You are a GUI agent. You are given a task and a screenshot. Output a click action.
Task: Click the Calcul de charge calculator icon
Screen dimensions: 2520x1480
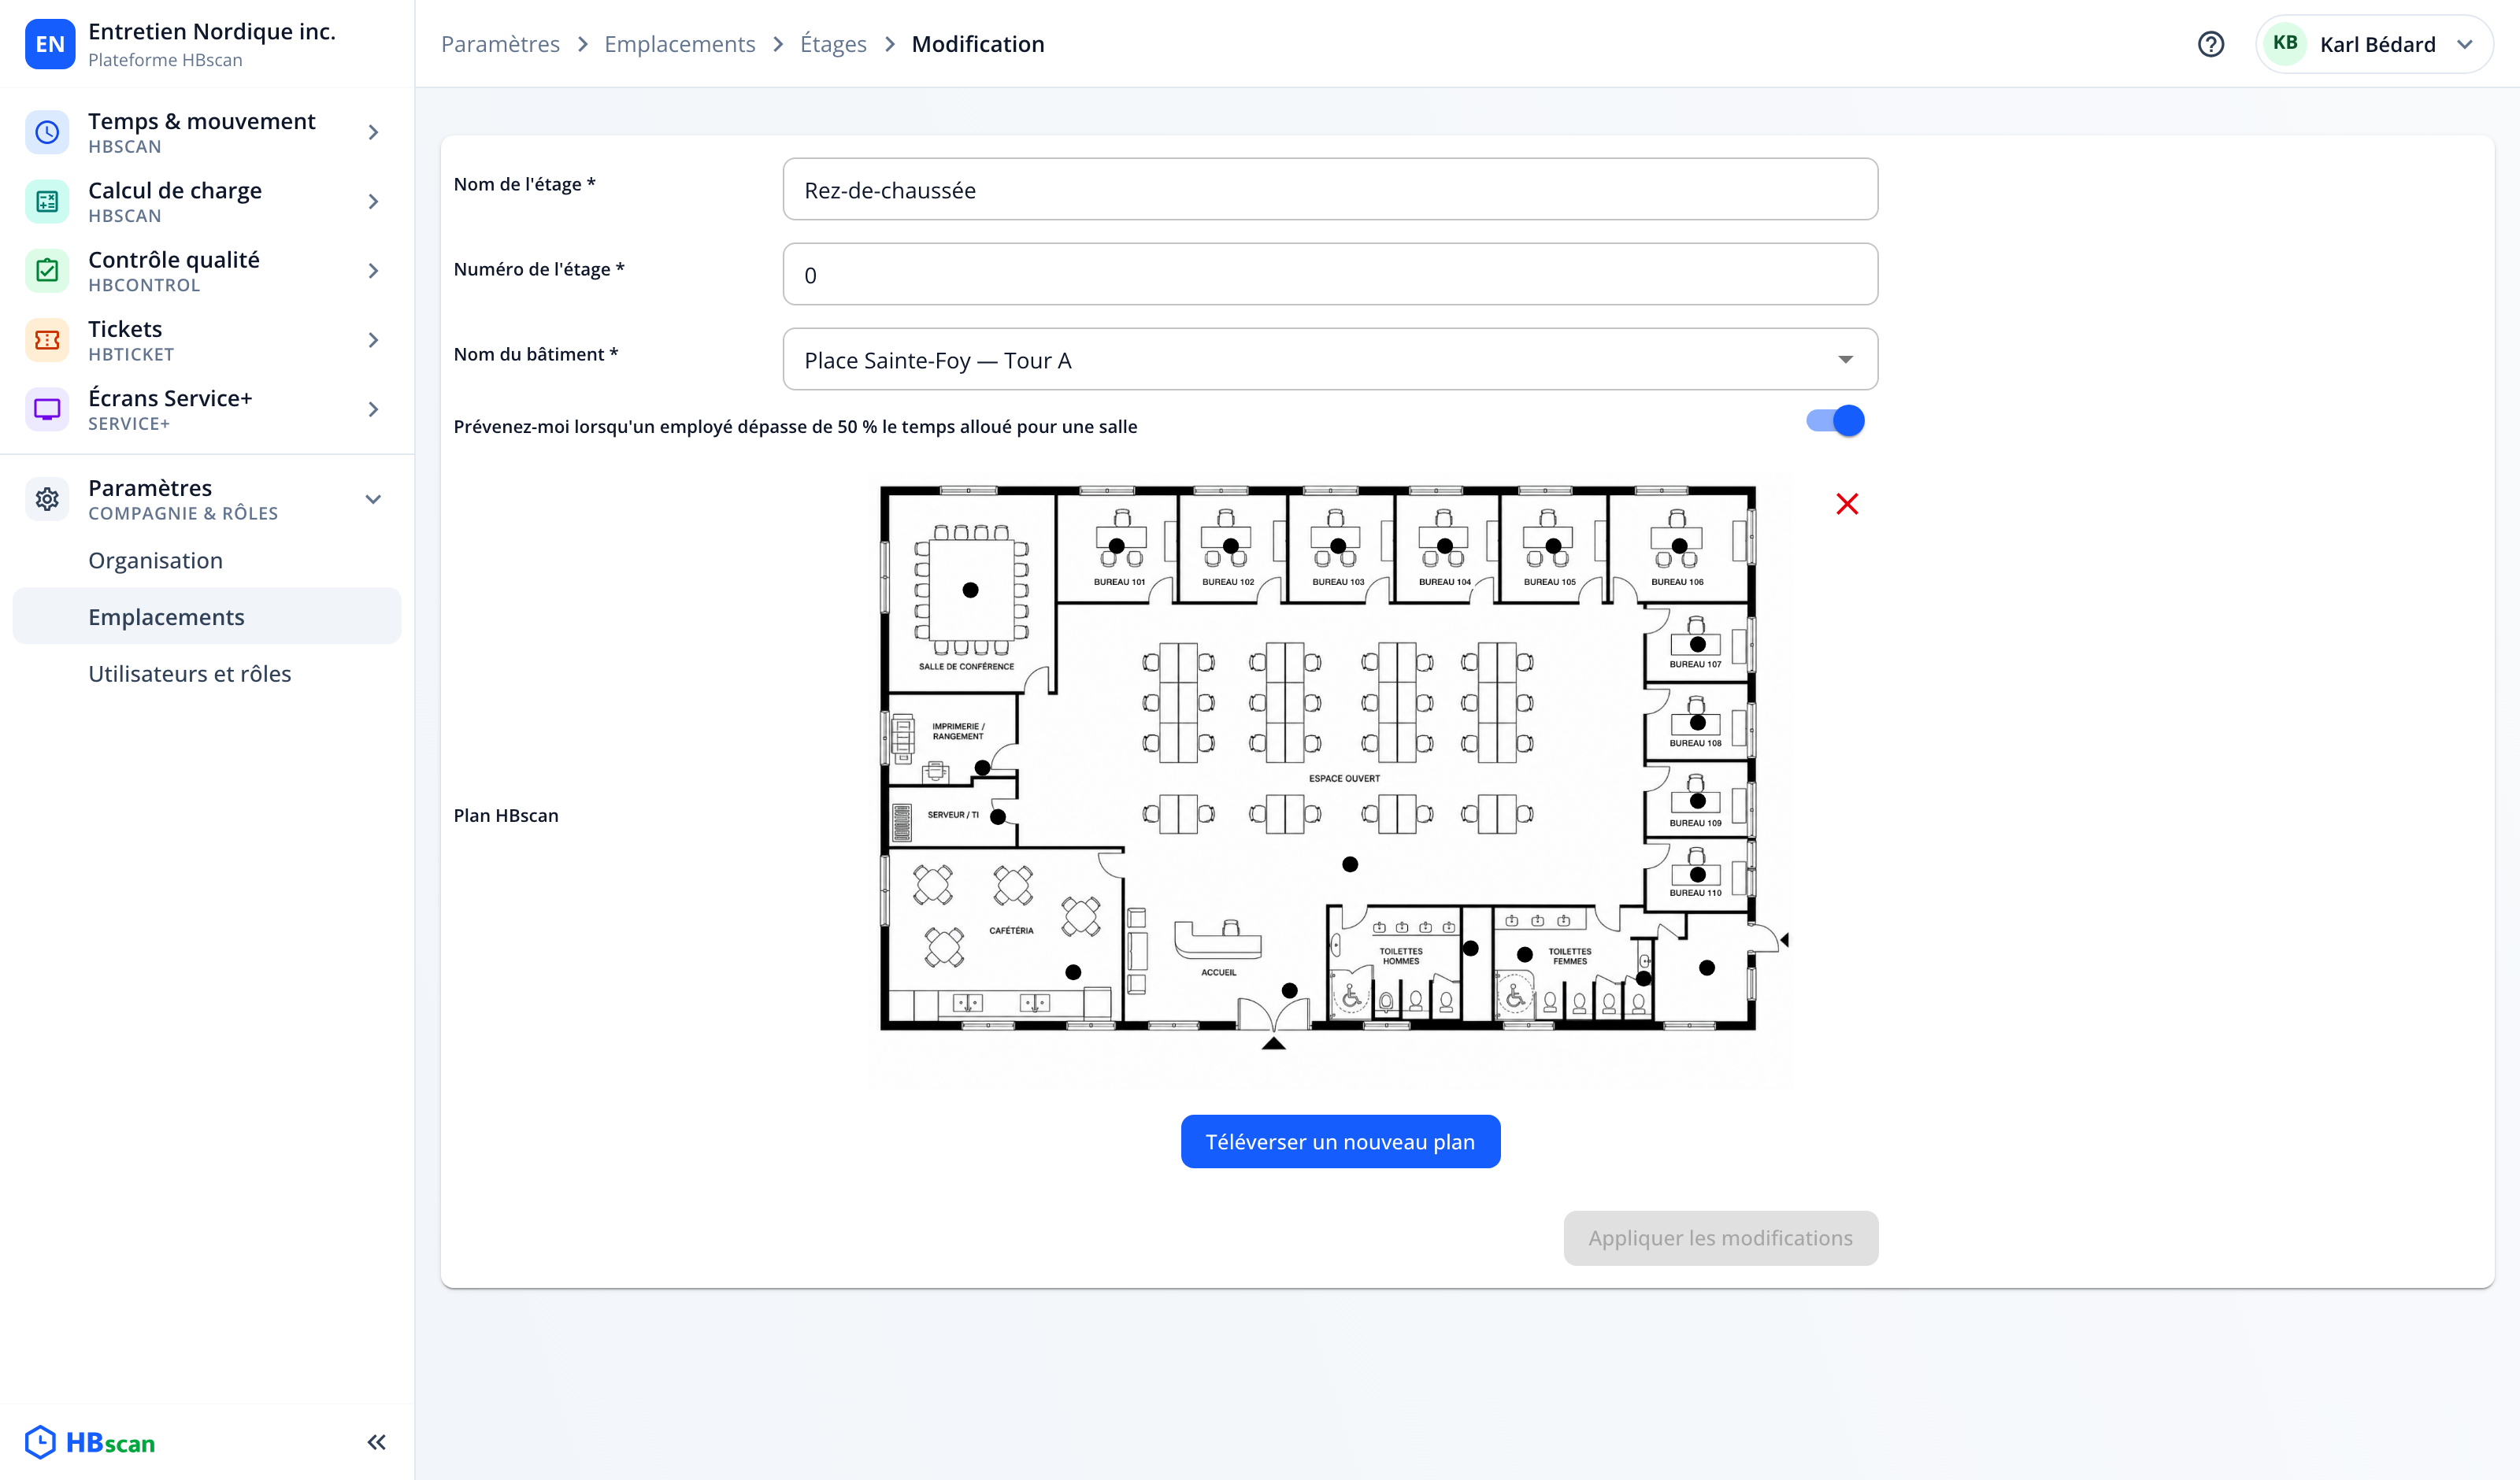tap(47, 201)
